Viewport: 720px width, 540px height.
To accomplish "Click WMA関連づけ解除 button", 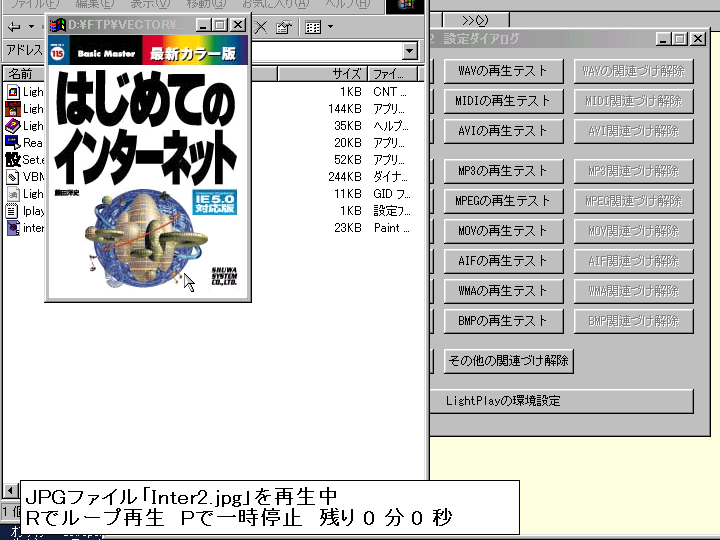I will coord(633,291).
